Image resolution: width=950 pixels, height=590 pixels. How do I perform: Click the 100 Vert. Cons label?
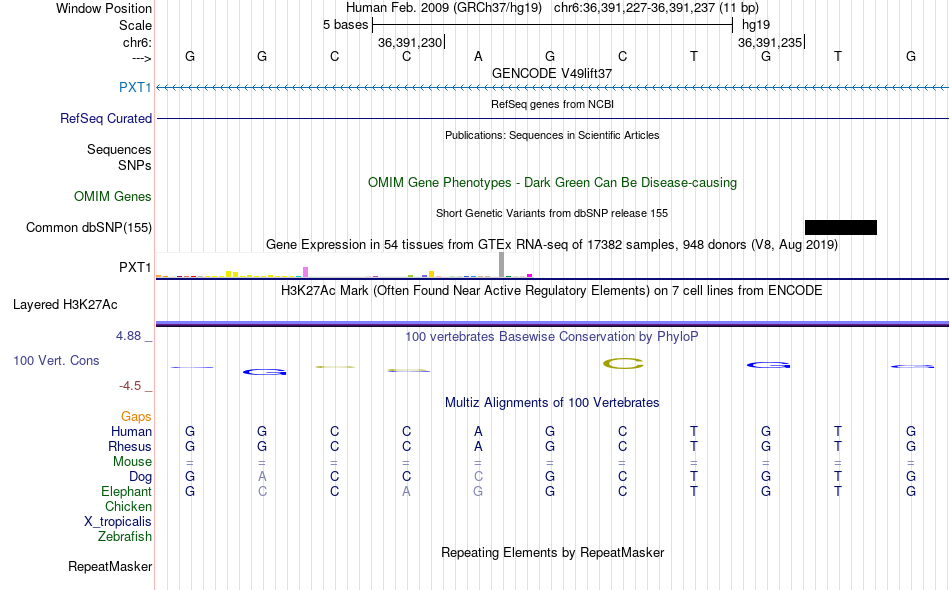[x=56, y=360]
